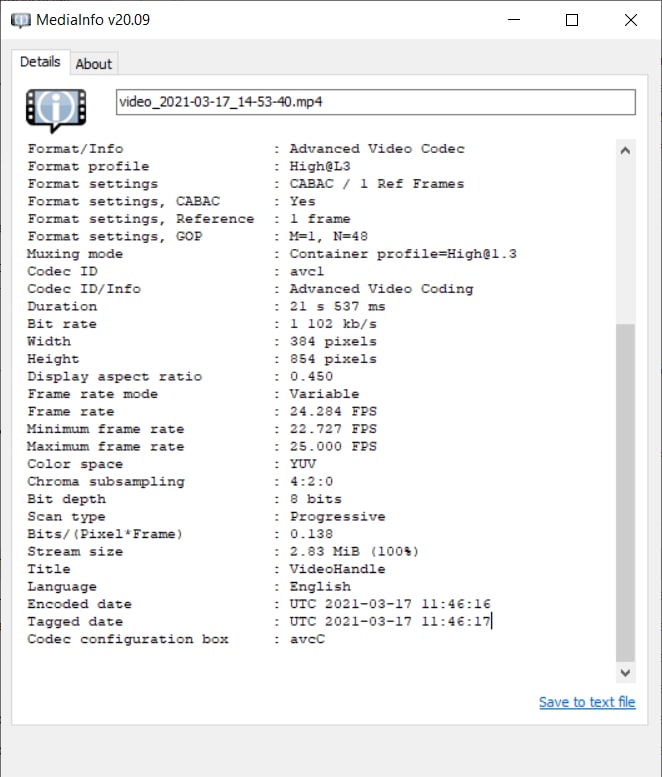This screenshot has height=777, width=662.
Task: Click the 'Yes' CABAC value
Action: [302, 201]
